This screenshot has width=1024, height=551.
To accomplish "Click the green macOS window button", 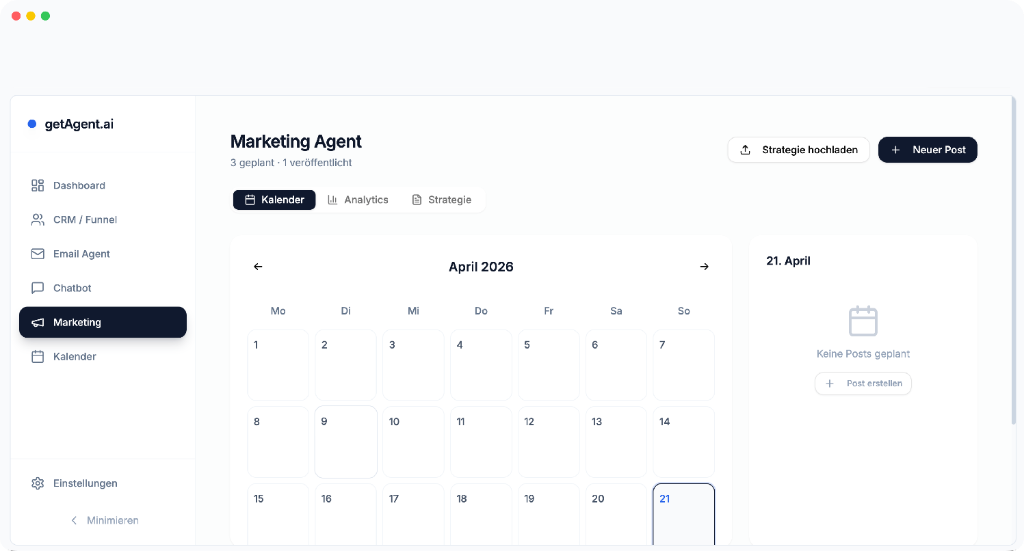I will tap(45, 16).
